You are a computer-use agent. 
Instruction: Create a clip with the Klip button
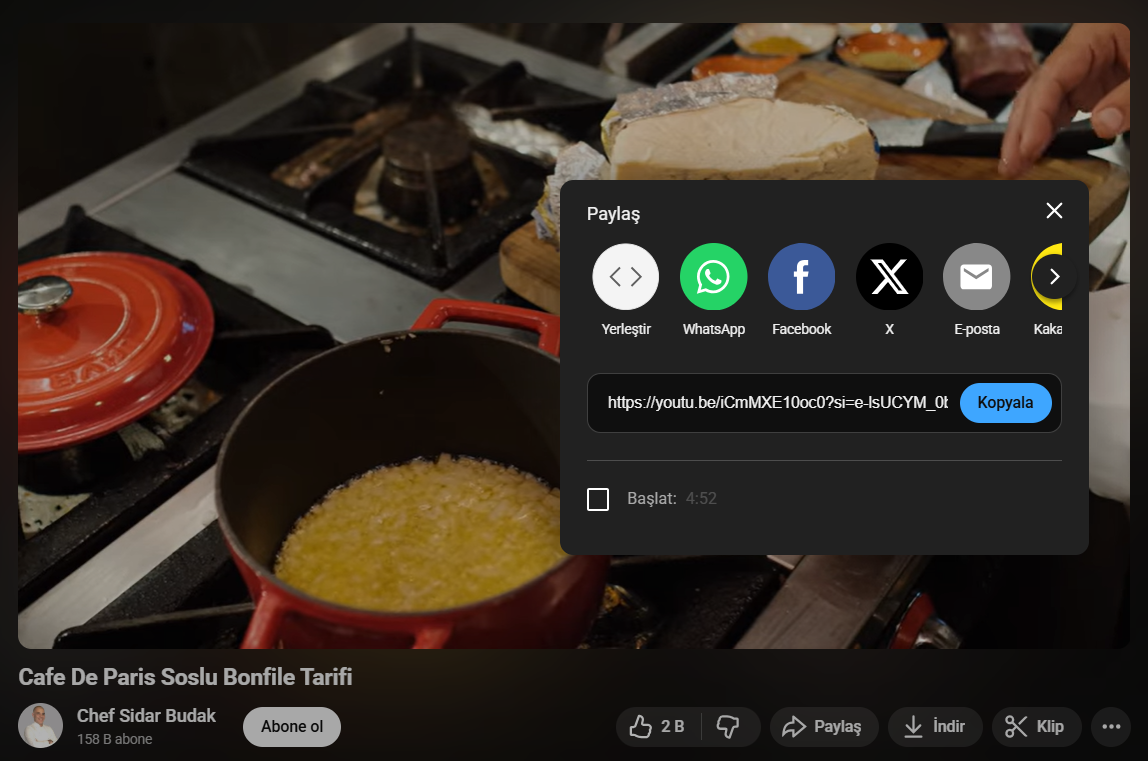coord(1036,727)
